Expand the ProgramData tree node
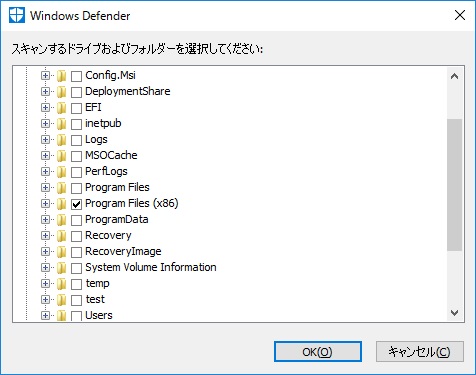 click(x=45, y=219)
